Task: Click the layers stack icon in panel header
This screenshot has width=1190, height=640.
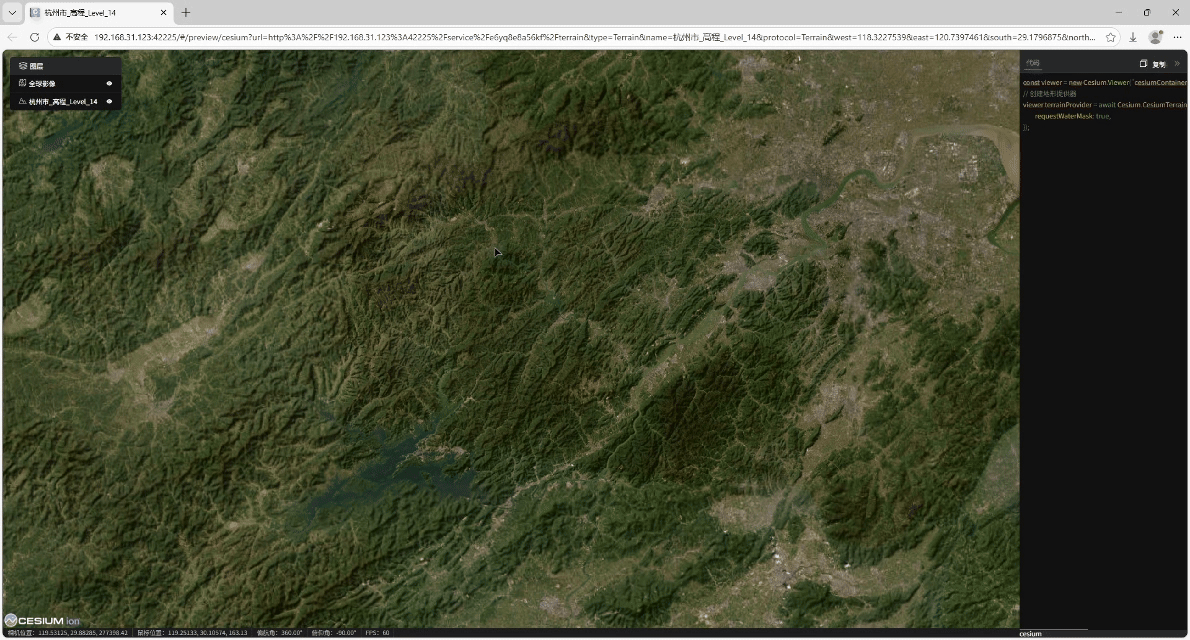Action: tap(22, 65)
